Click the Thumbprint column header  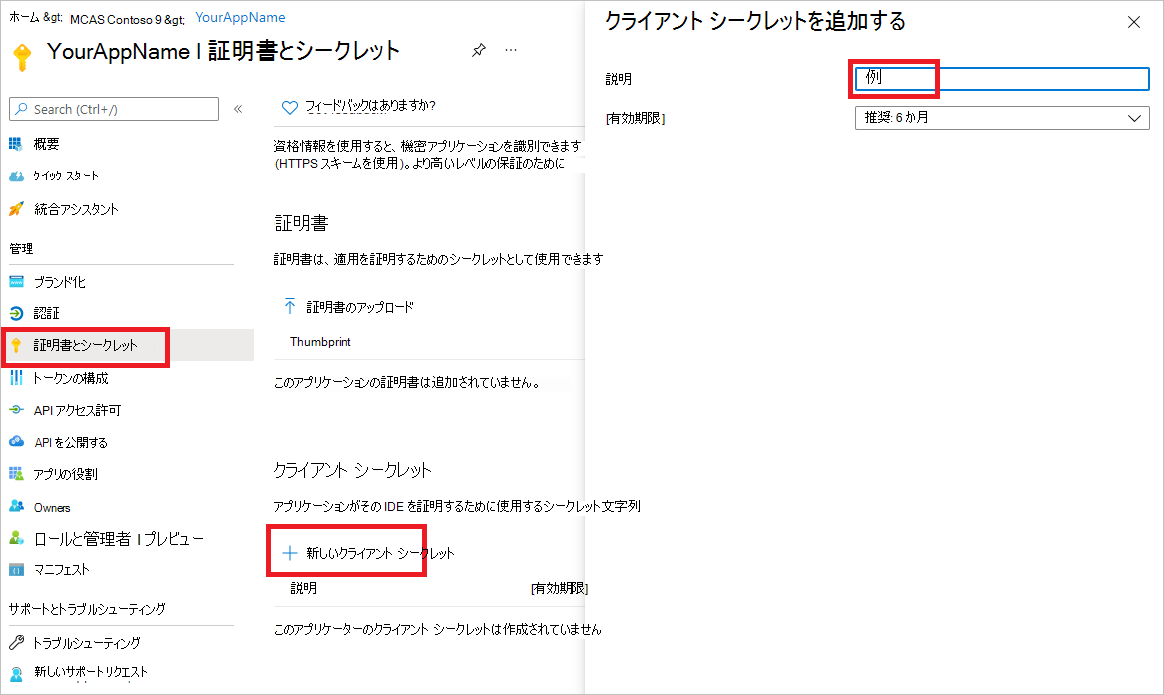[320, 342]
